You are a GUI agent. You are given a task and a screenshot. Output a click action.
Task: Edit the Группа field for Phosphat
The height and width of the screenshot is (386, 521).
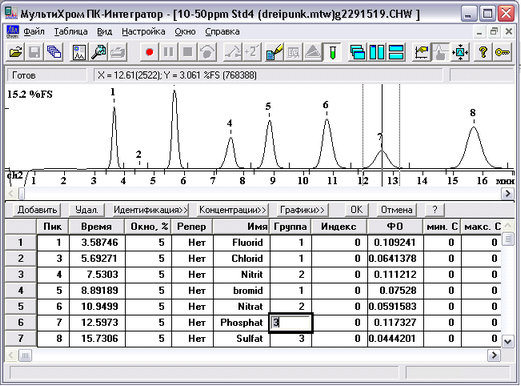290,323
